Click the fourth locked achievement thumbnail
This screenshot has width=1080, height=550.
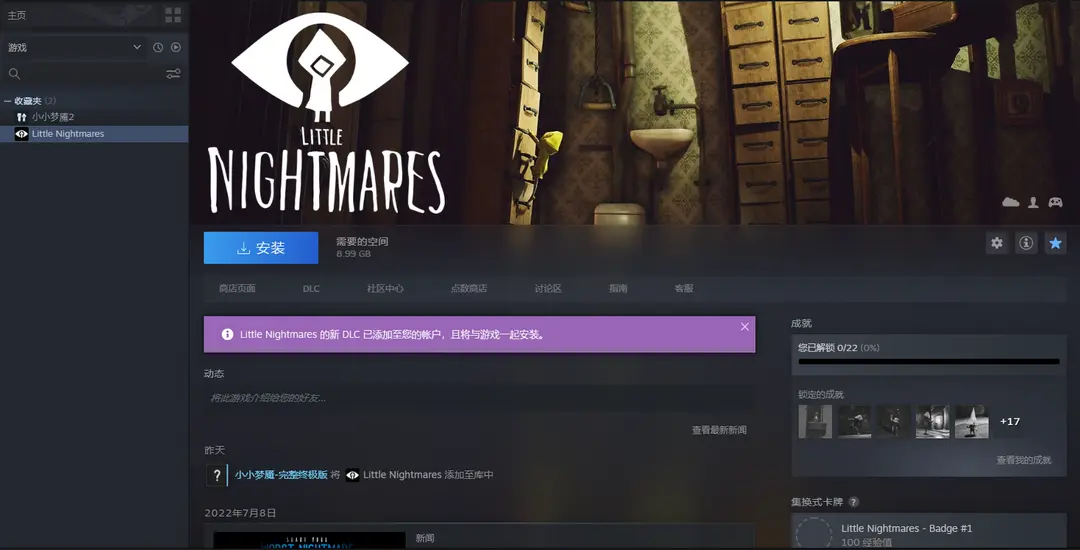point(933,421)
